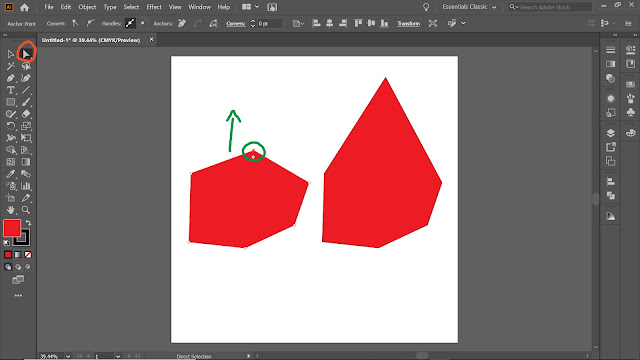Open zoom level dropdown in status bar
The image size is (640, 360).
tap(68, 356)
